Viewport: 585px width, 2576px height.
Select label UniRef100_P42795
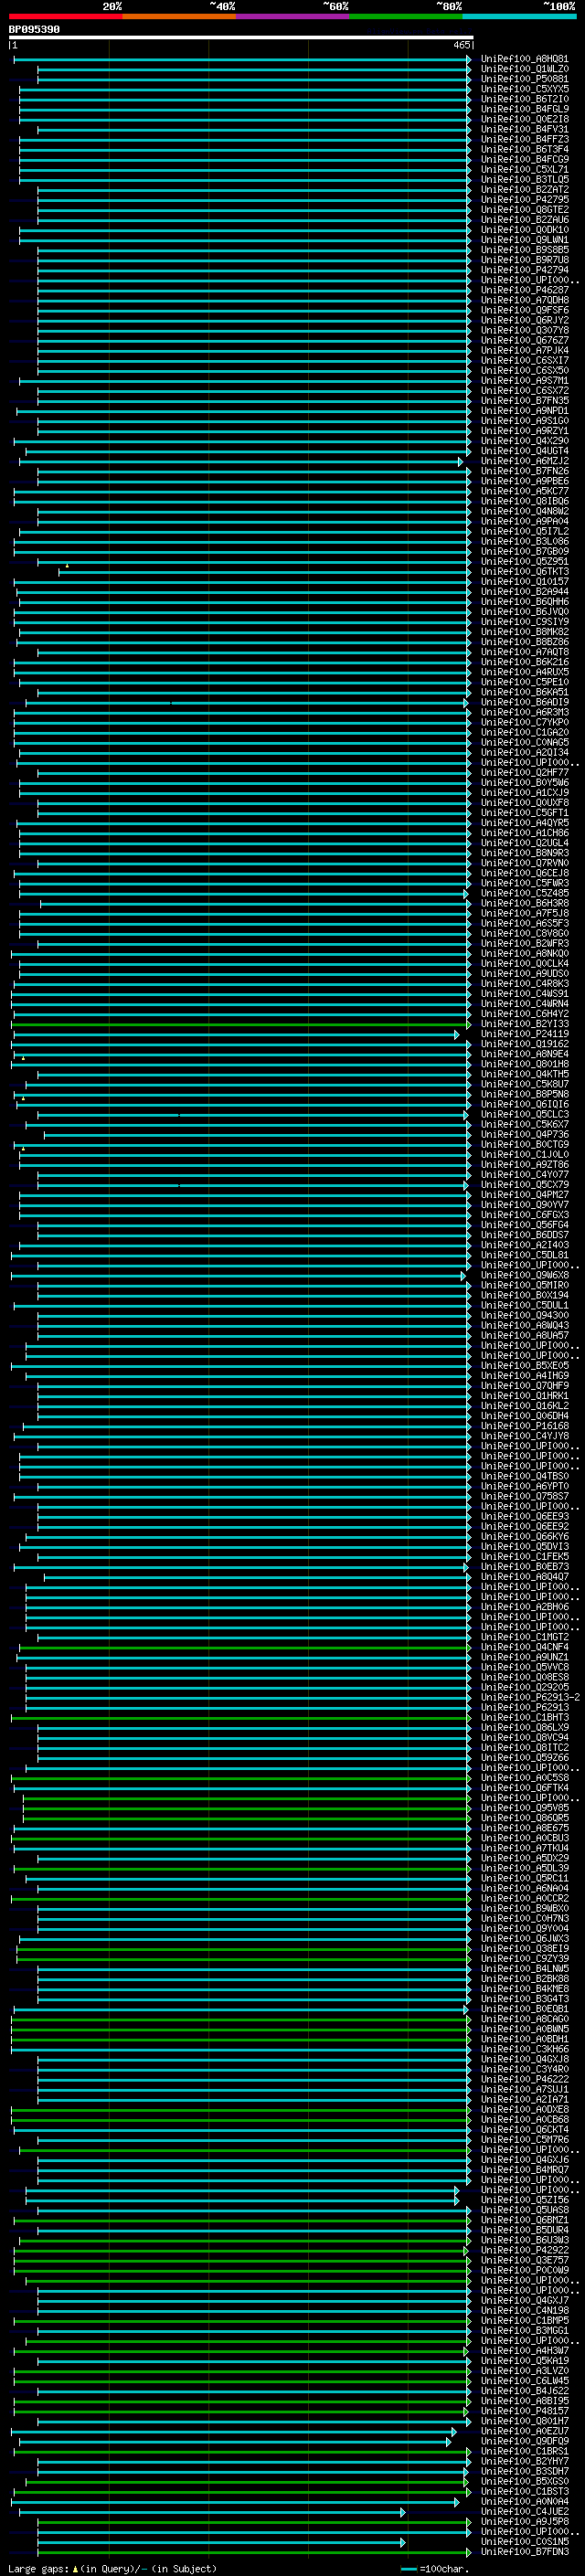click(x=525, y=200)
